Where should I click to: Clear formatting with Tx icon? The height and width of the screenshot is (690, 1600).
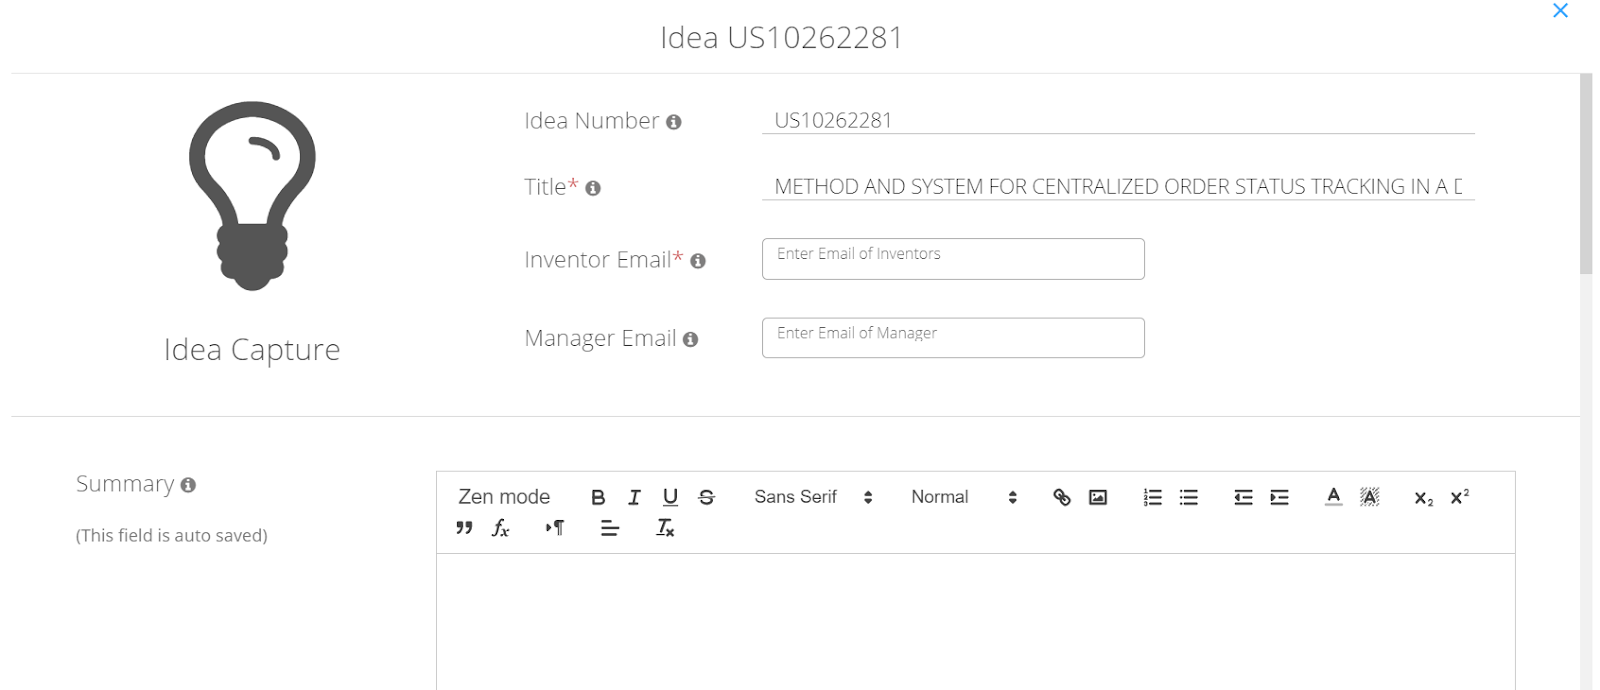point(665,528)
